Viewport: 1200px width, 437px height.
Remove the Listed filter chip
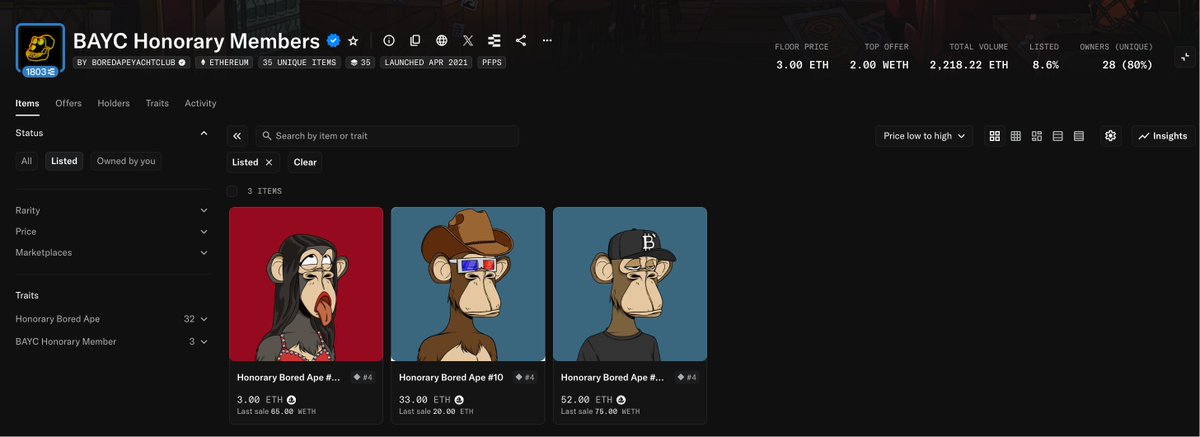[x=269, y=162]
